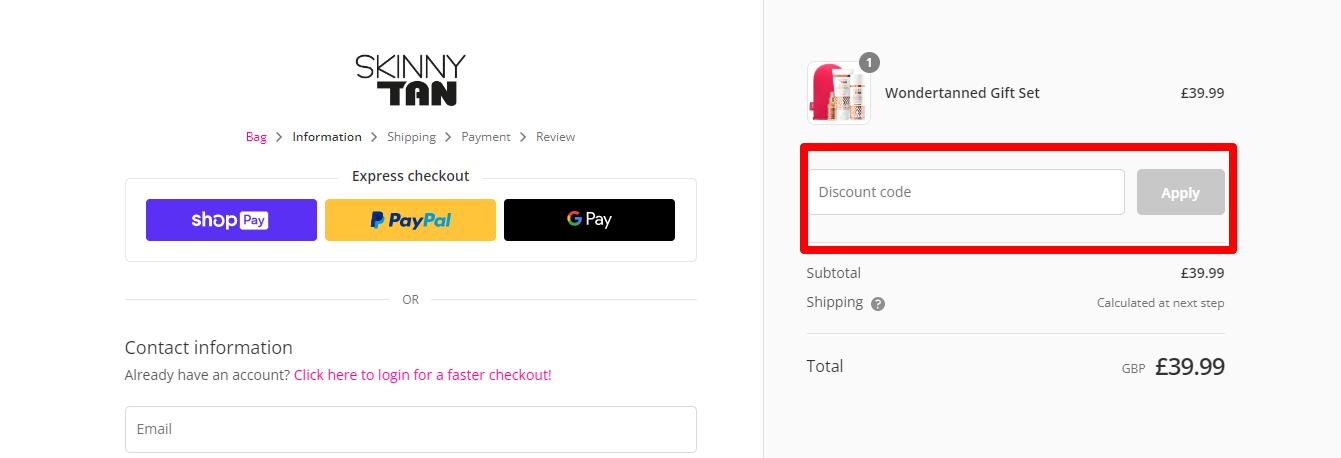Screen dimensions: 1341x458
Task: Click the chevron between Information and Shipping
Action: tap(374, 137)
